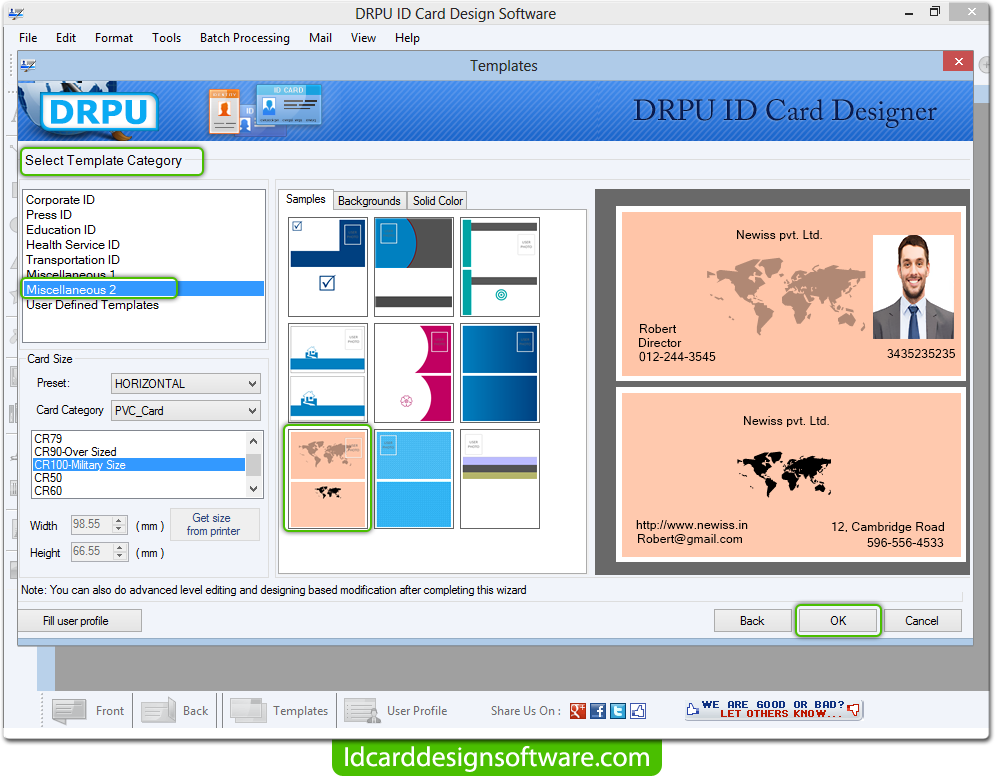Select CR79 card size
This screenshot has width=995, height=776.
point(138,438)
